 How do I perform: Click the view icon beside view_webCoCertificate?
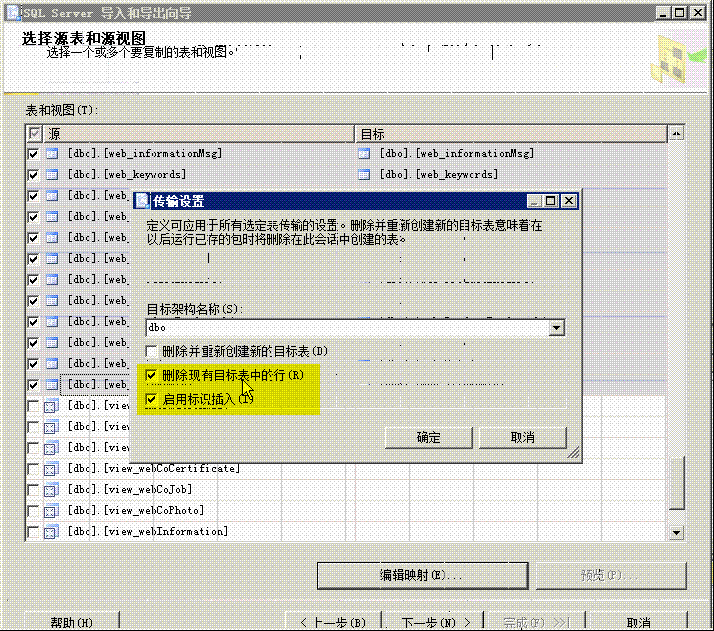point(52,469)
